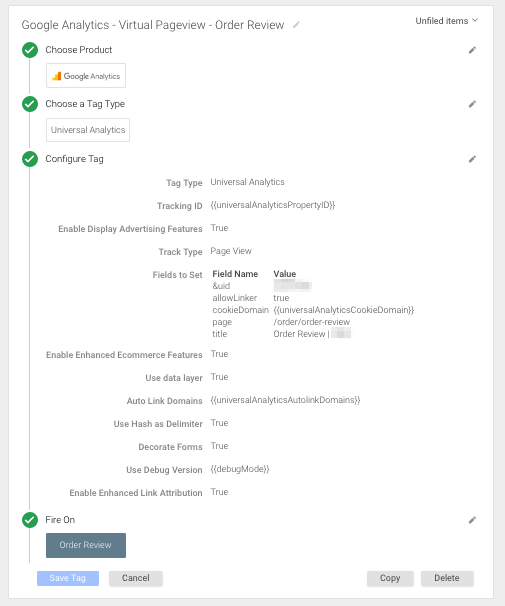
Task: Click the Enable Enhanced Link Attribution label
Action: tap(136, 493)
